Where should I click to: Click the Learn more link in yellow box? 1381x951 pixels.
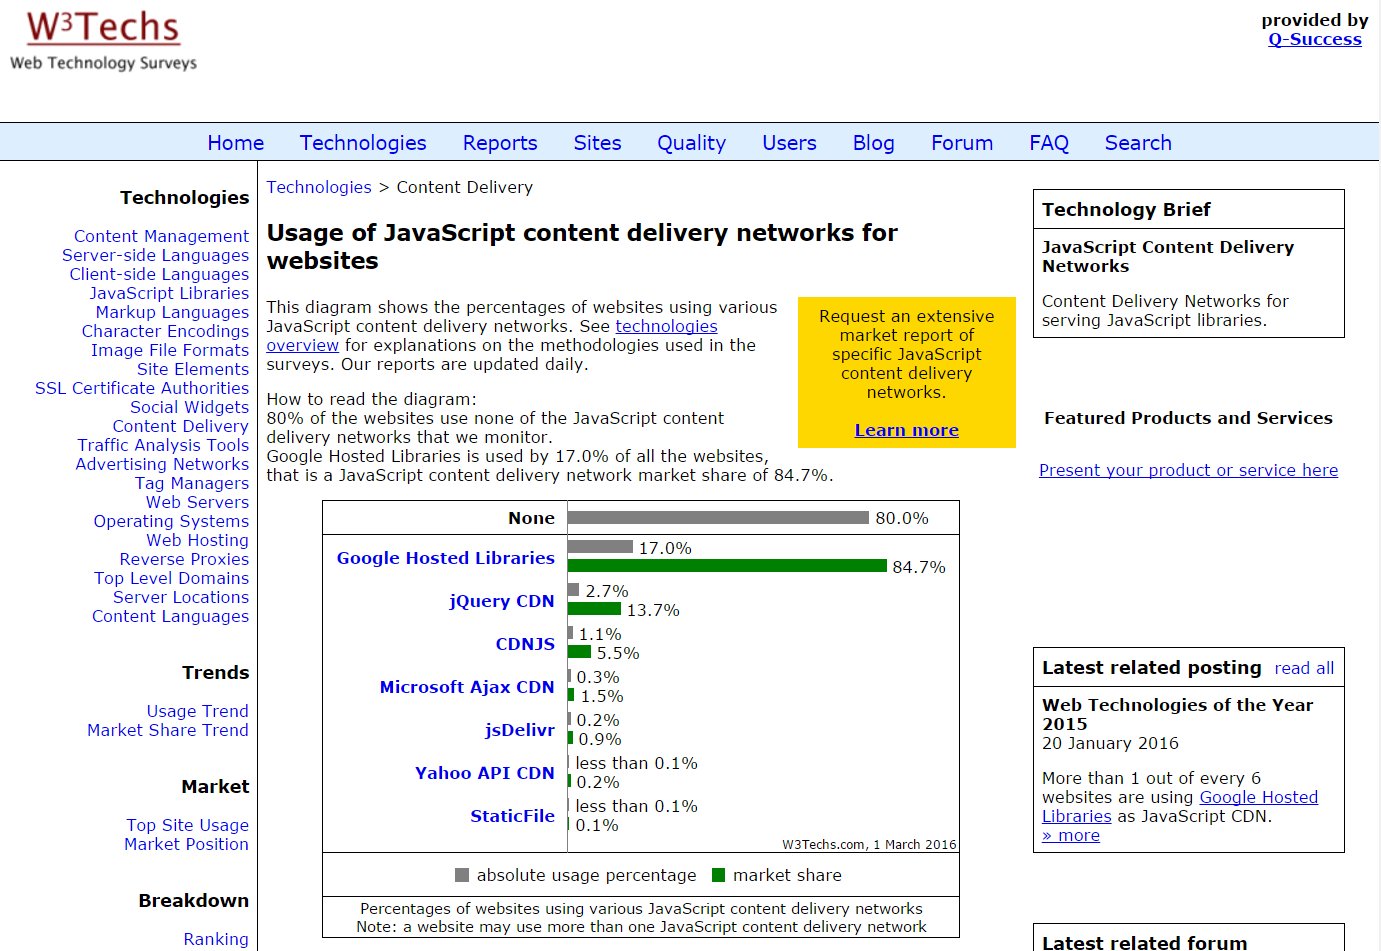906,430
